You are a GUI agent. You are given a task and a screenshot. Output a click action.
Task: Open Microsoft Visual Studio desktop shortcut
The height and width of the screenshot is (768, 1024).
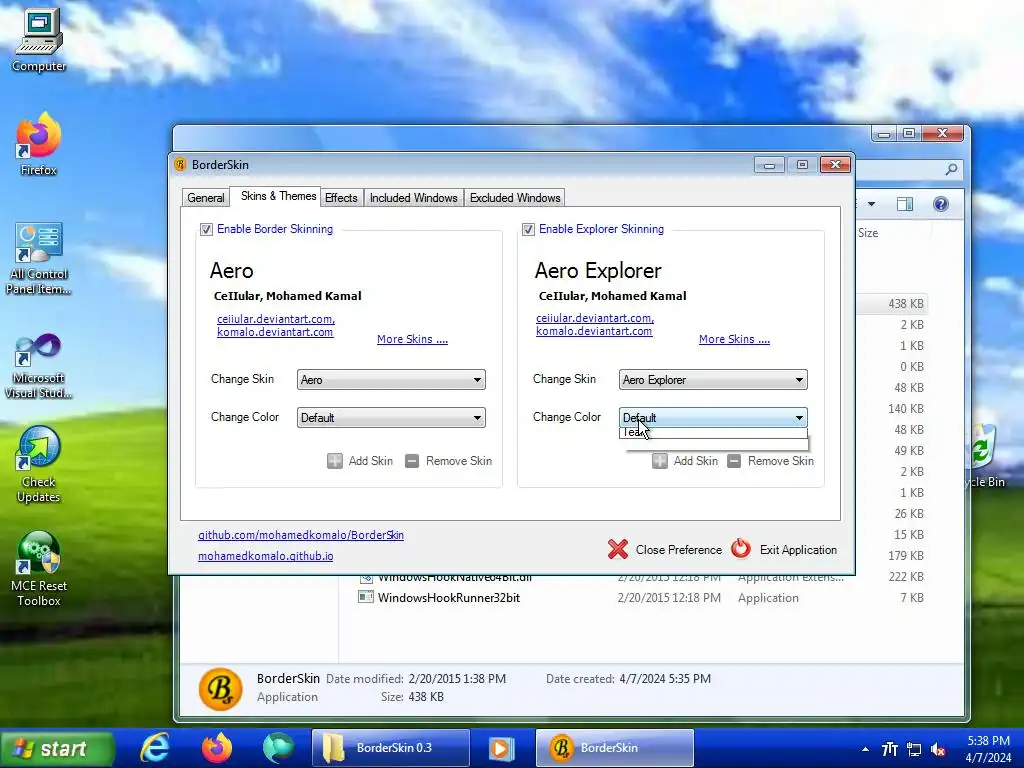(39, 364)
